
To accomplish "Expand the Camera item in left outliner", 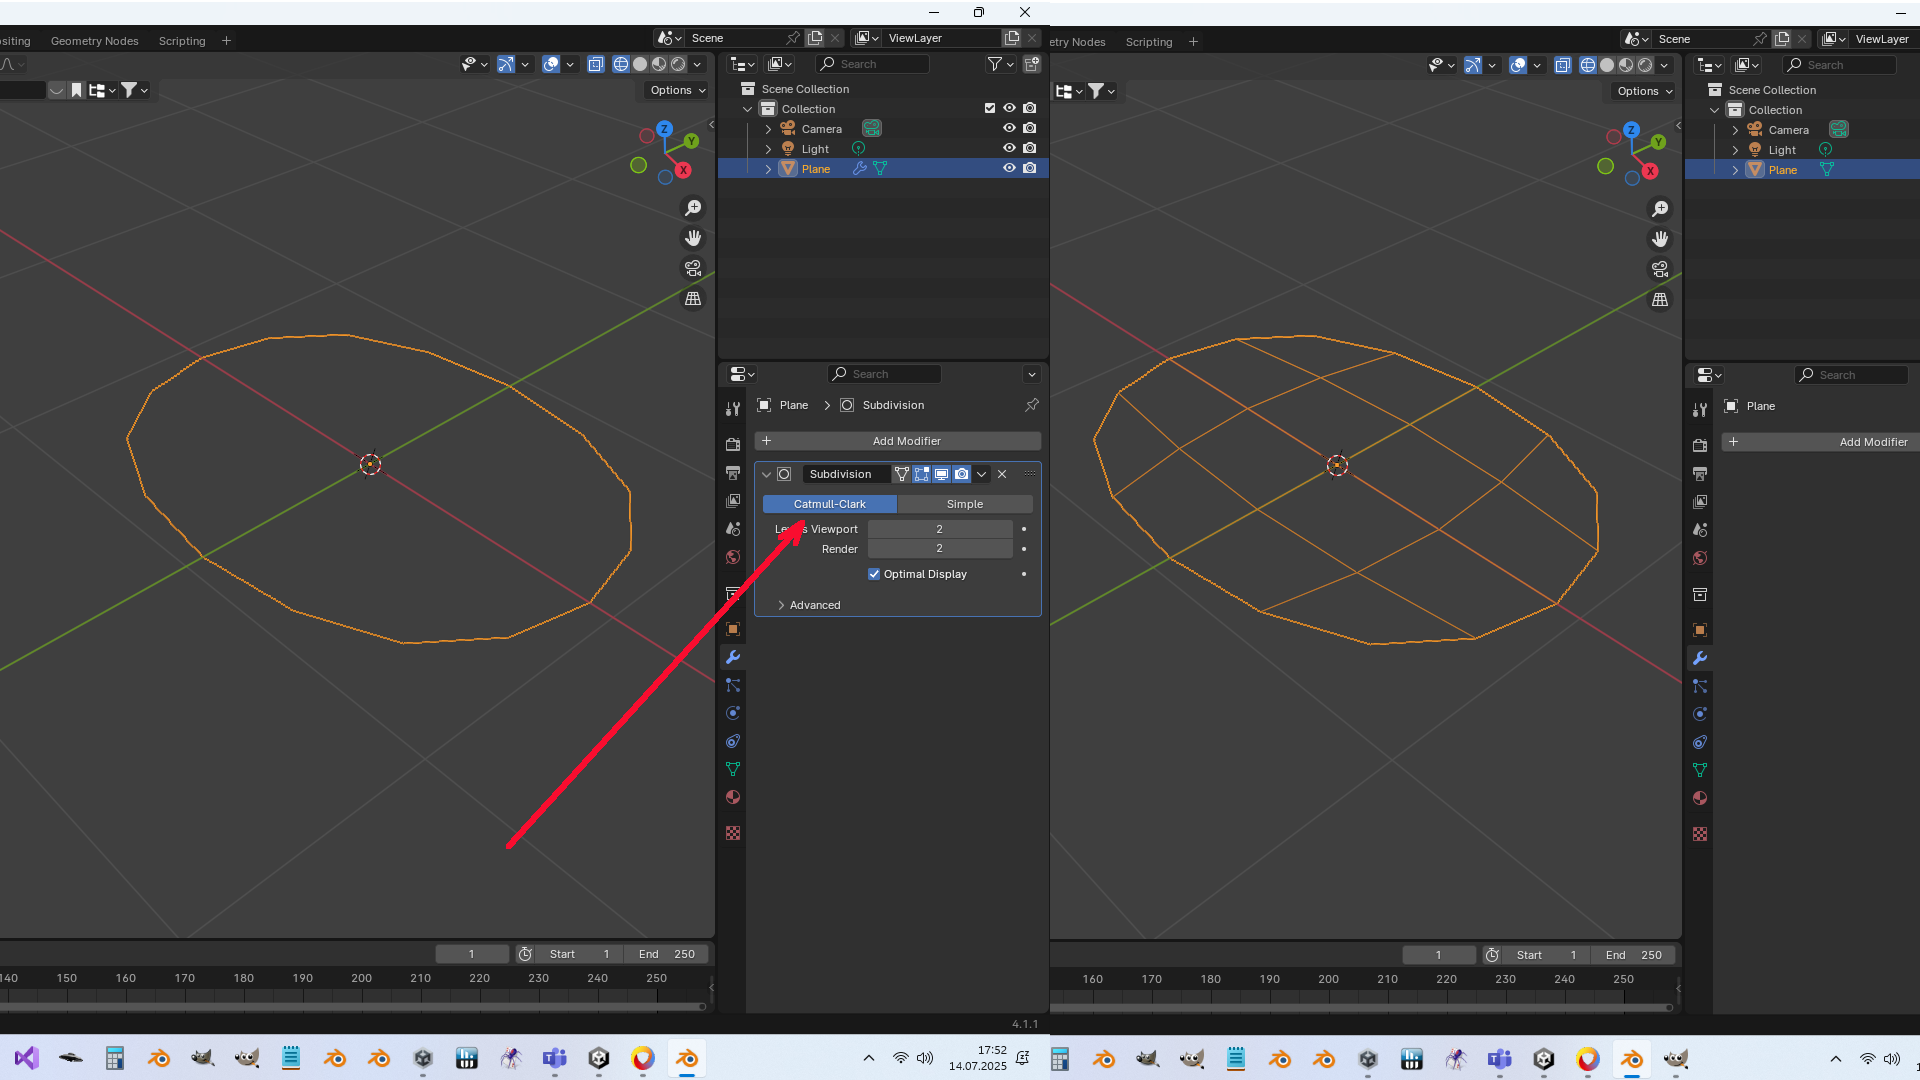I will click(x=768, y=129).
